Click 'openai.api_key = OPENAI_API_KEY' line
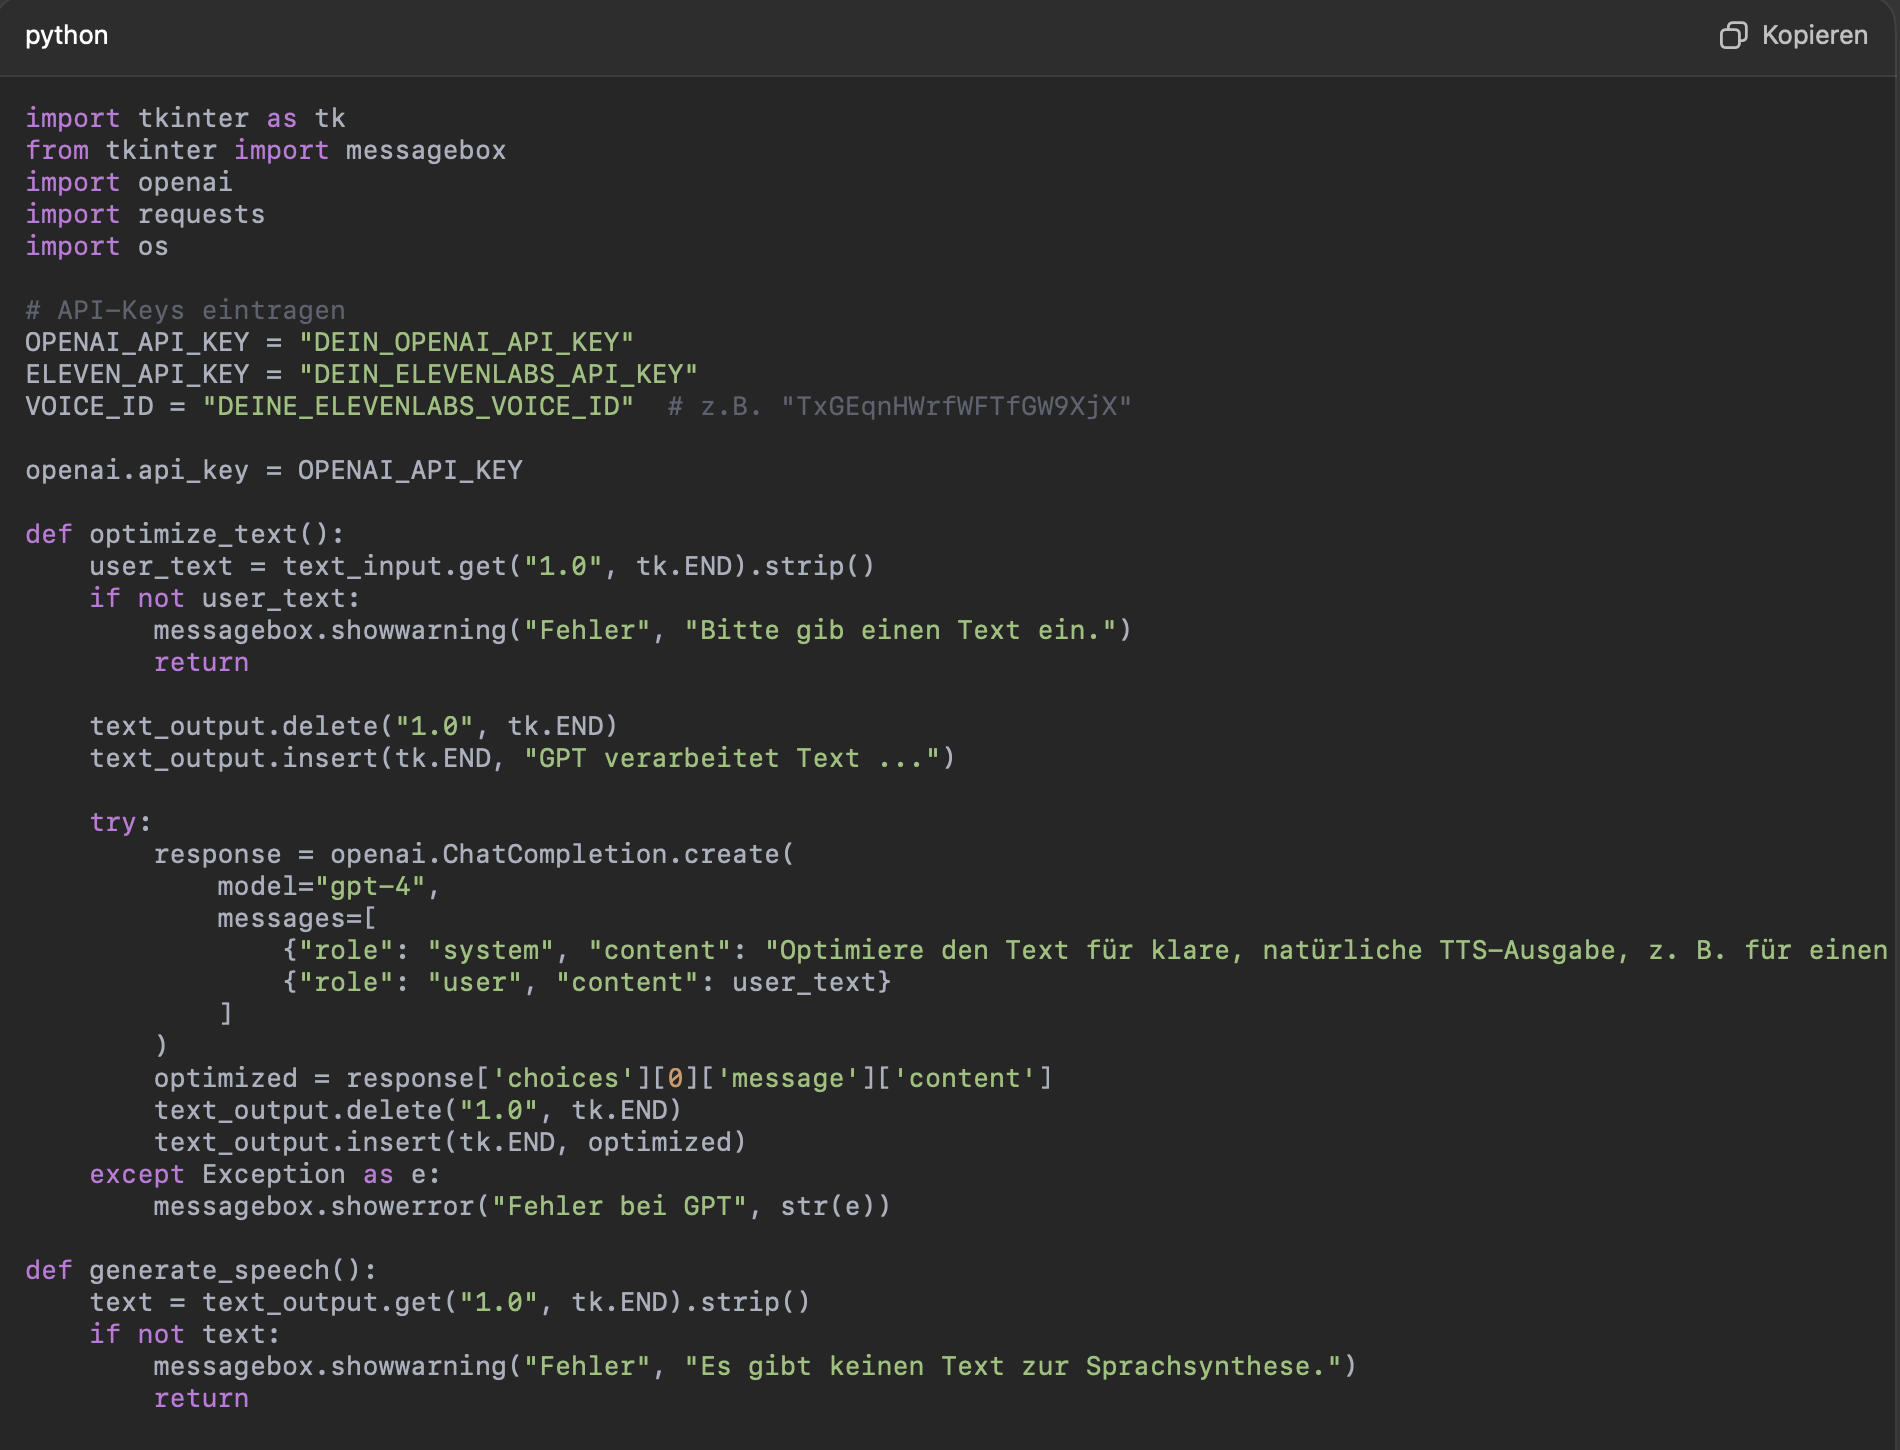1900x1450 pixels. coord(274,470)
